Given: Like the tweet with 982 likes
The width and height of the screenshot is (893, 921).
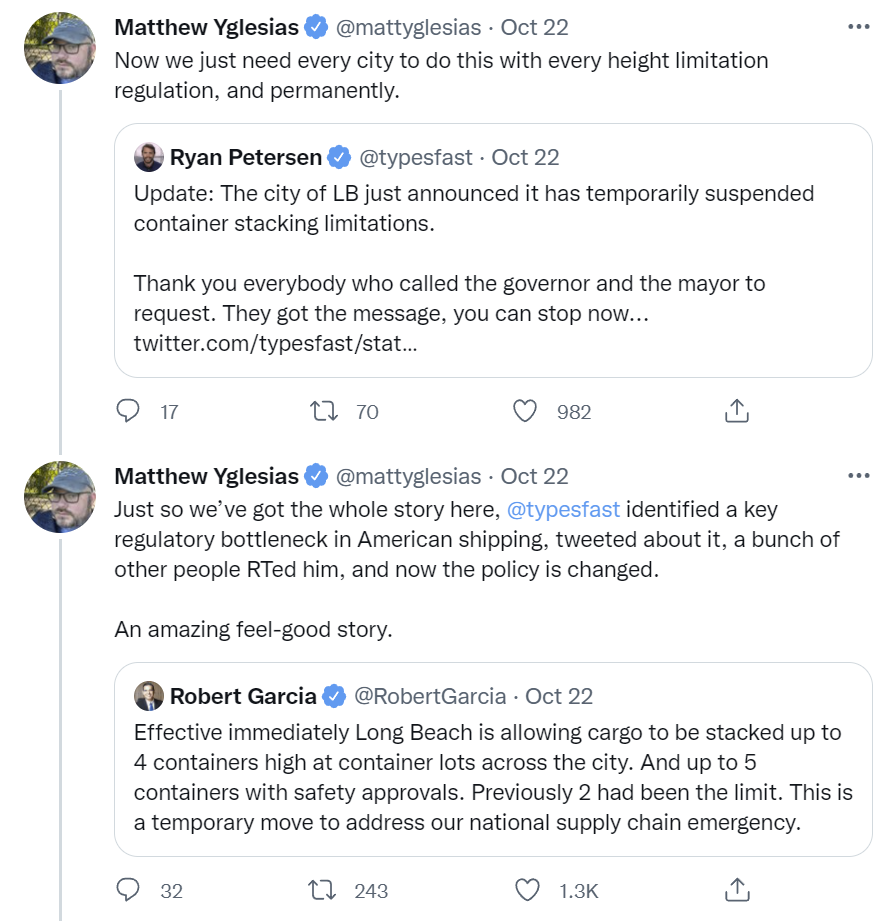Looking at the screenshot, I should [x=525, y=411].
